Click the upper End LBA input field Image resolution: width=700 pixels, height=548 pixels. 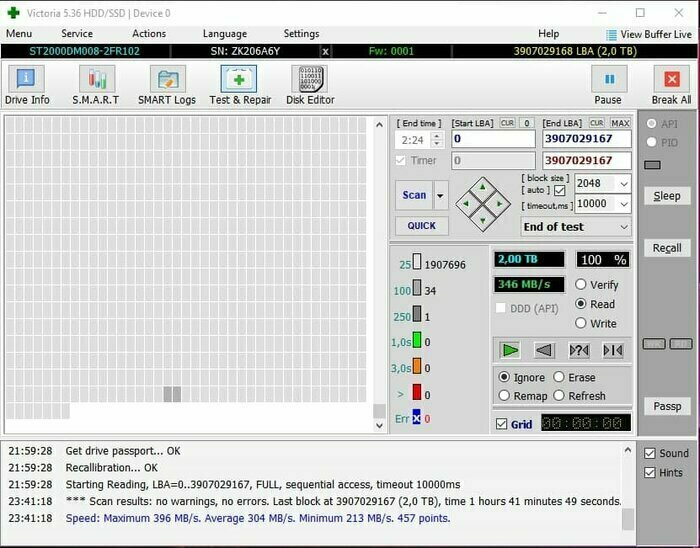[x=587, y=139]
